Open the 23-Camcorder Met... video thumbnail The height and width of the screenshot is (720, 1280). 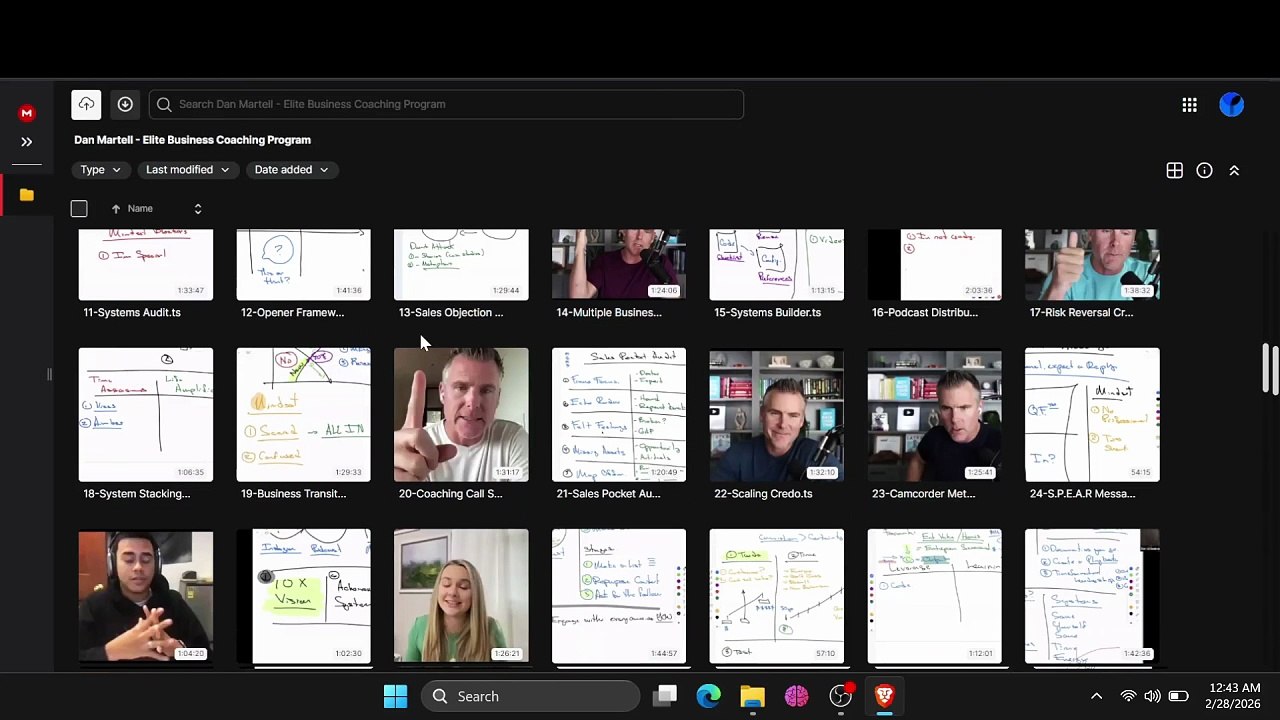(934, 415)
